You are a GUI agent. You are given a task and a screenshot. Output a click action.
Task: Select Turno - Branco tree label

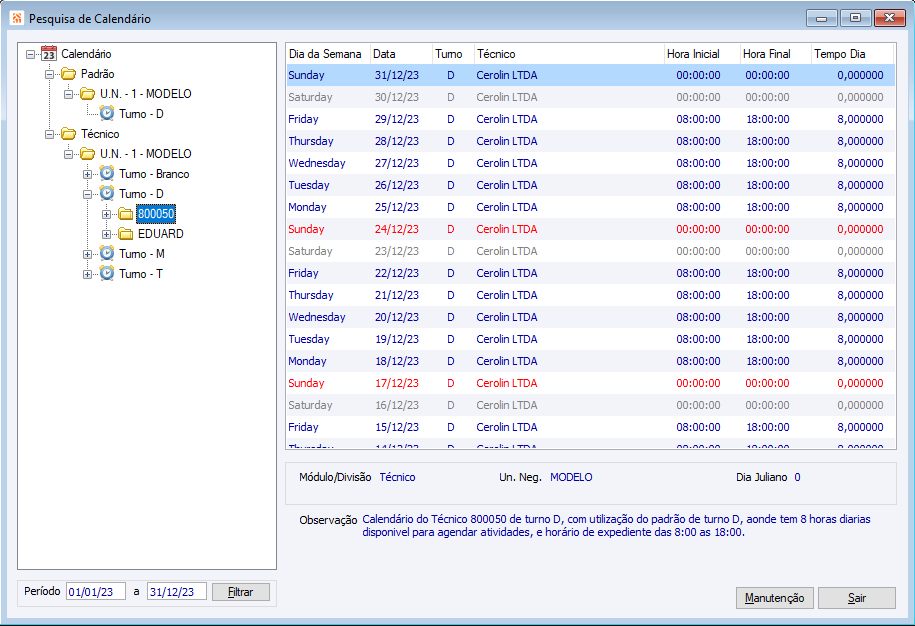[x=154, y=174]
